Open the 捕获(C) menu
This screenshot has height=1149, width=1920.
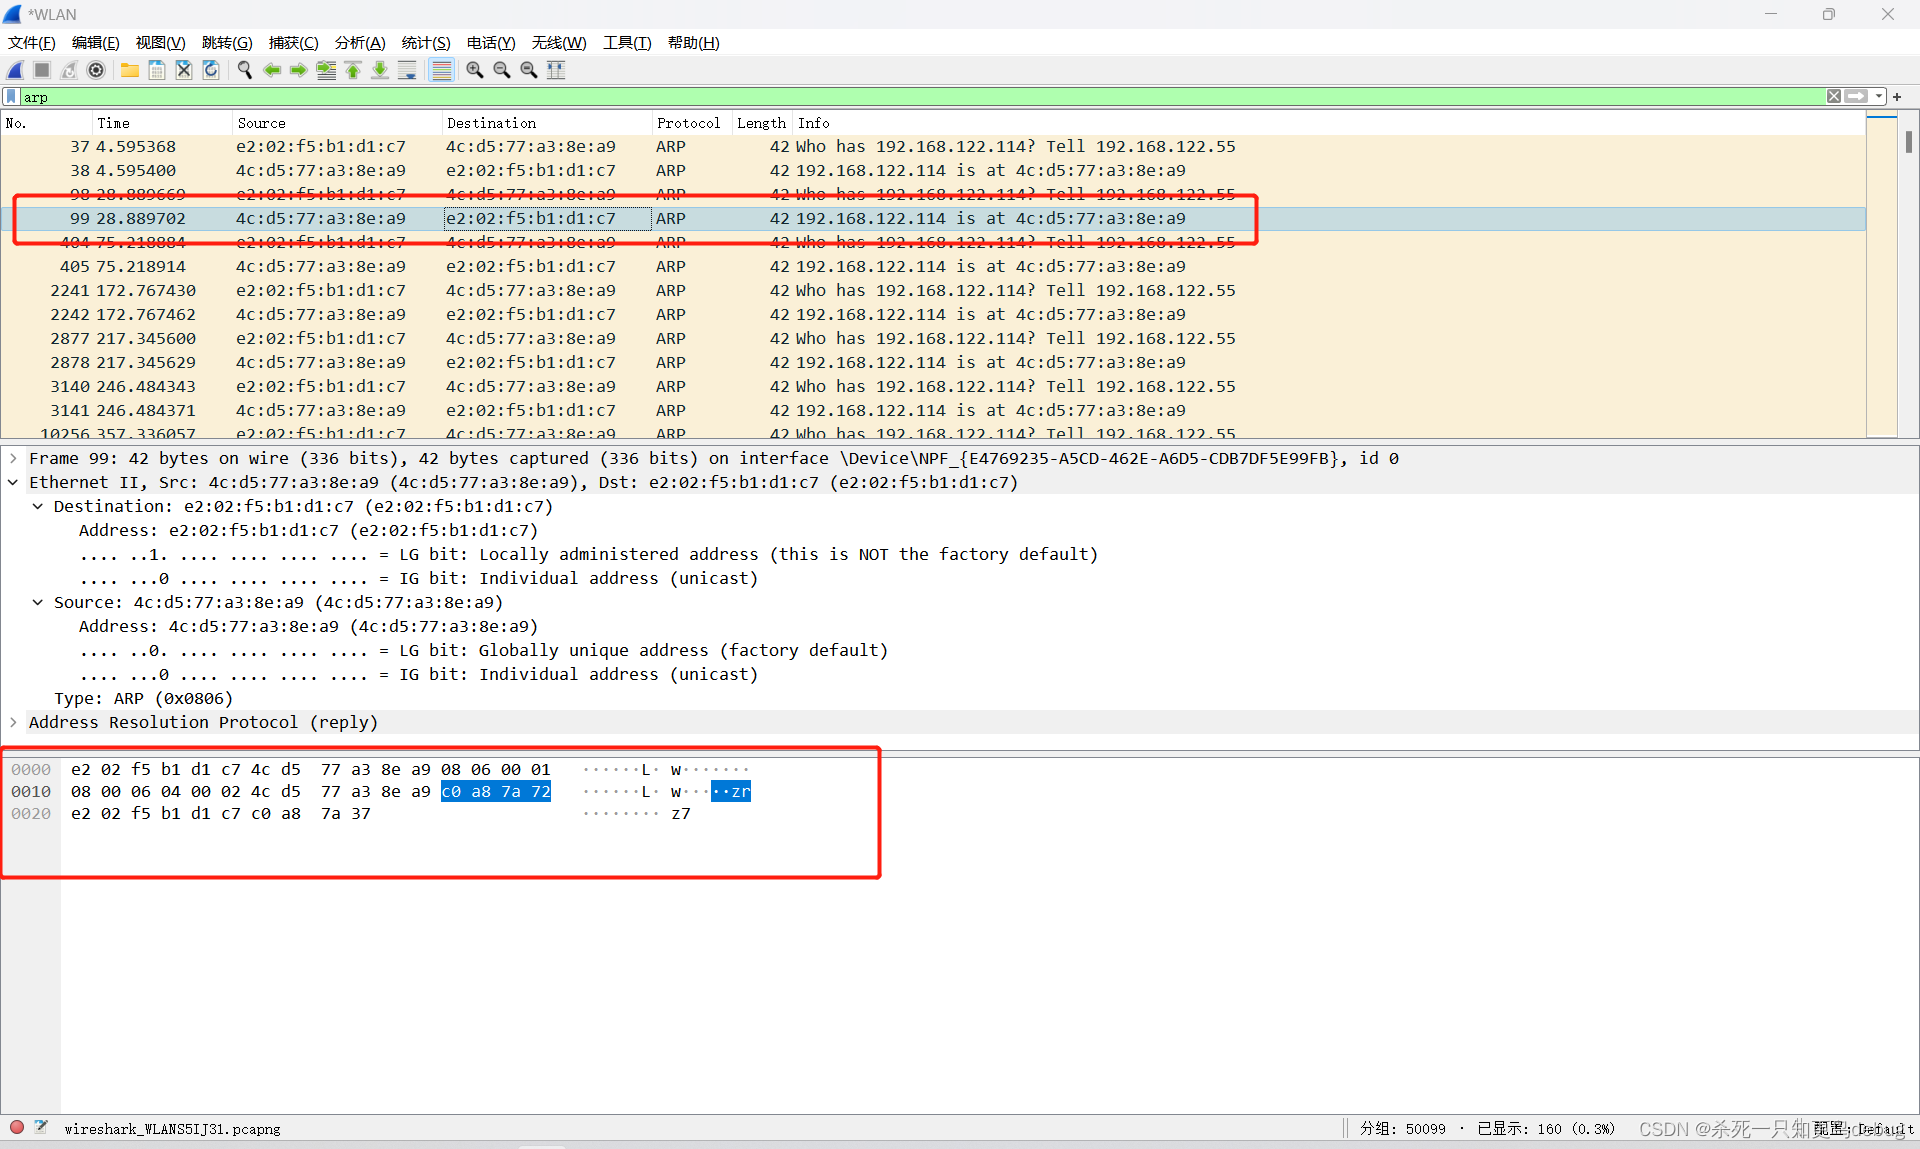tap(294, 43)
